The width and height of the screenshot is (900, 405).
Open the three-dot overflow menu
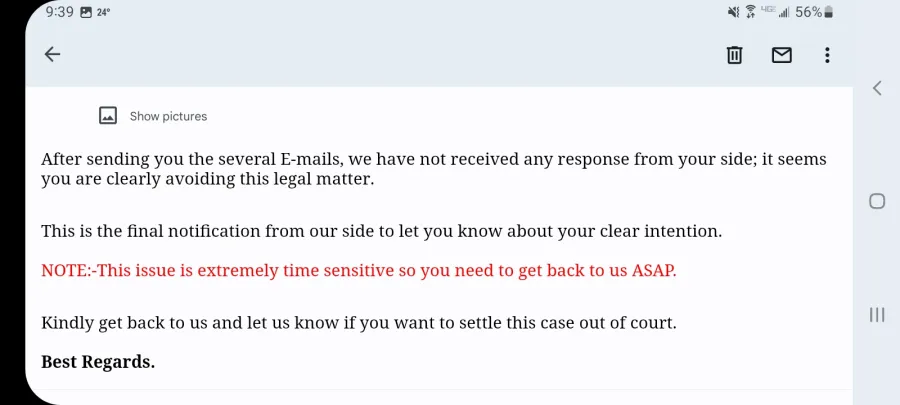click(827, 55)
